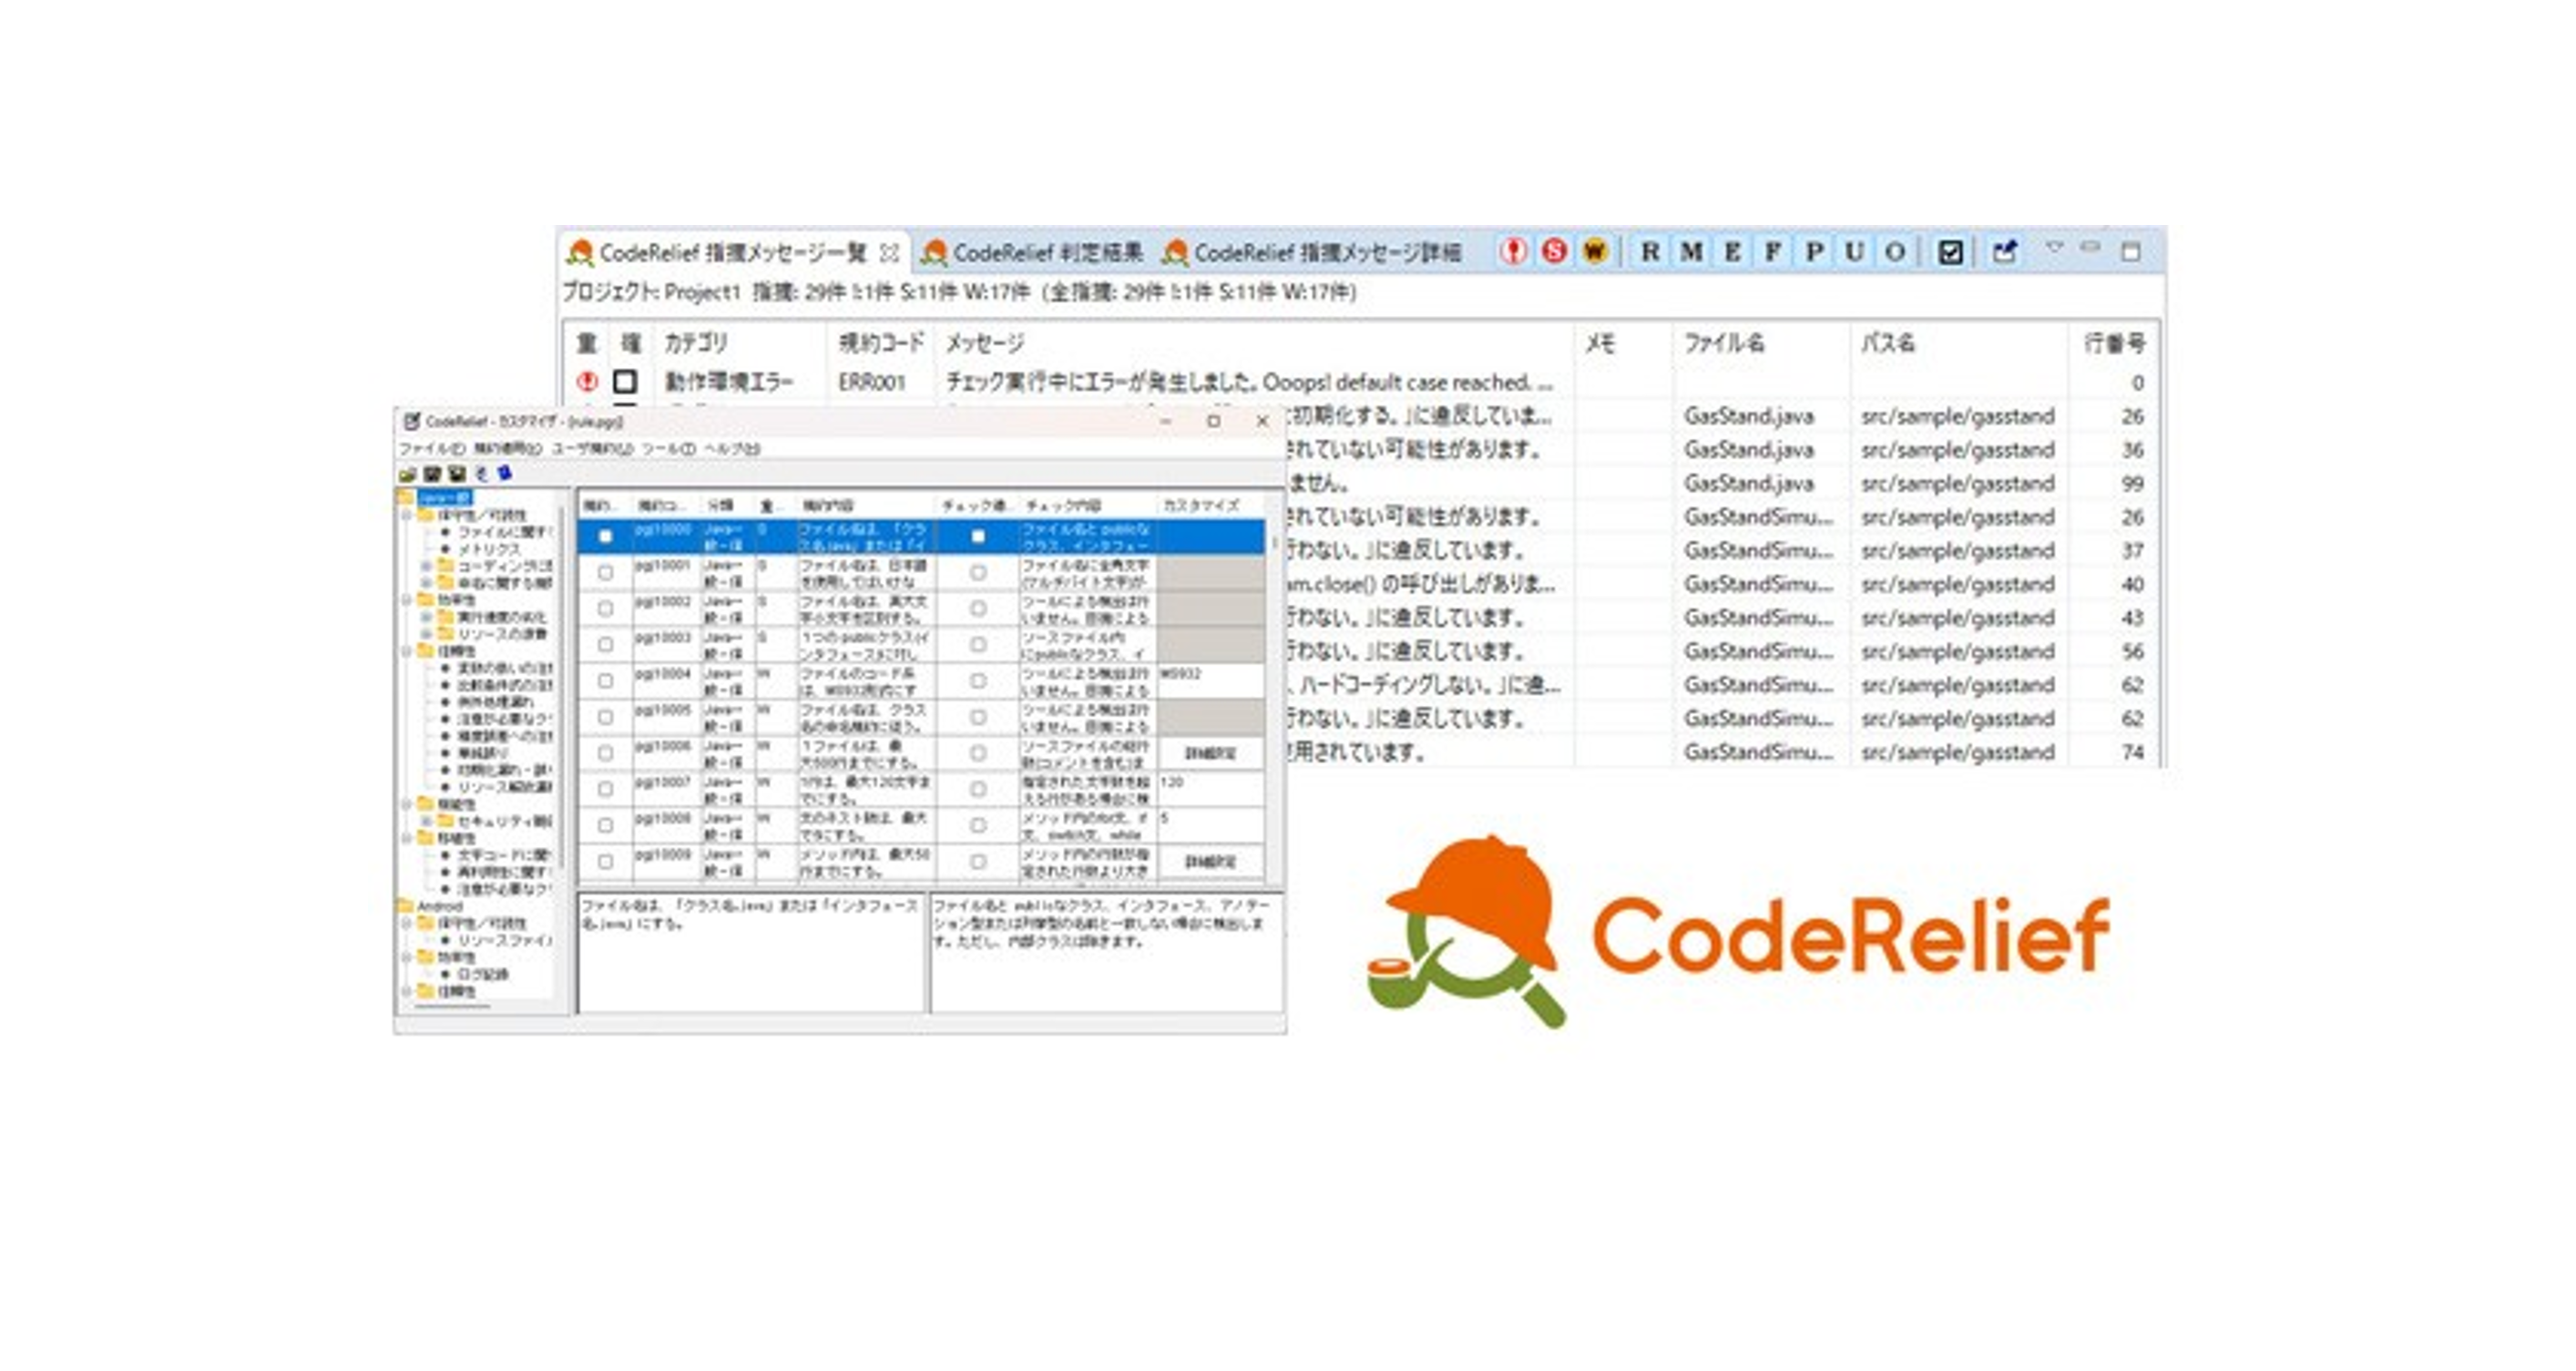Check the confirmation box in ERR001 row
This screenshot has height=1371, width=2576.
(x=625, y=382)
